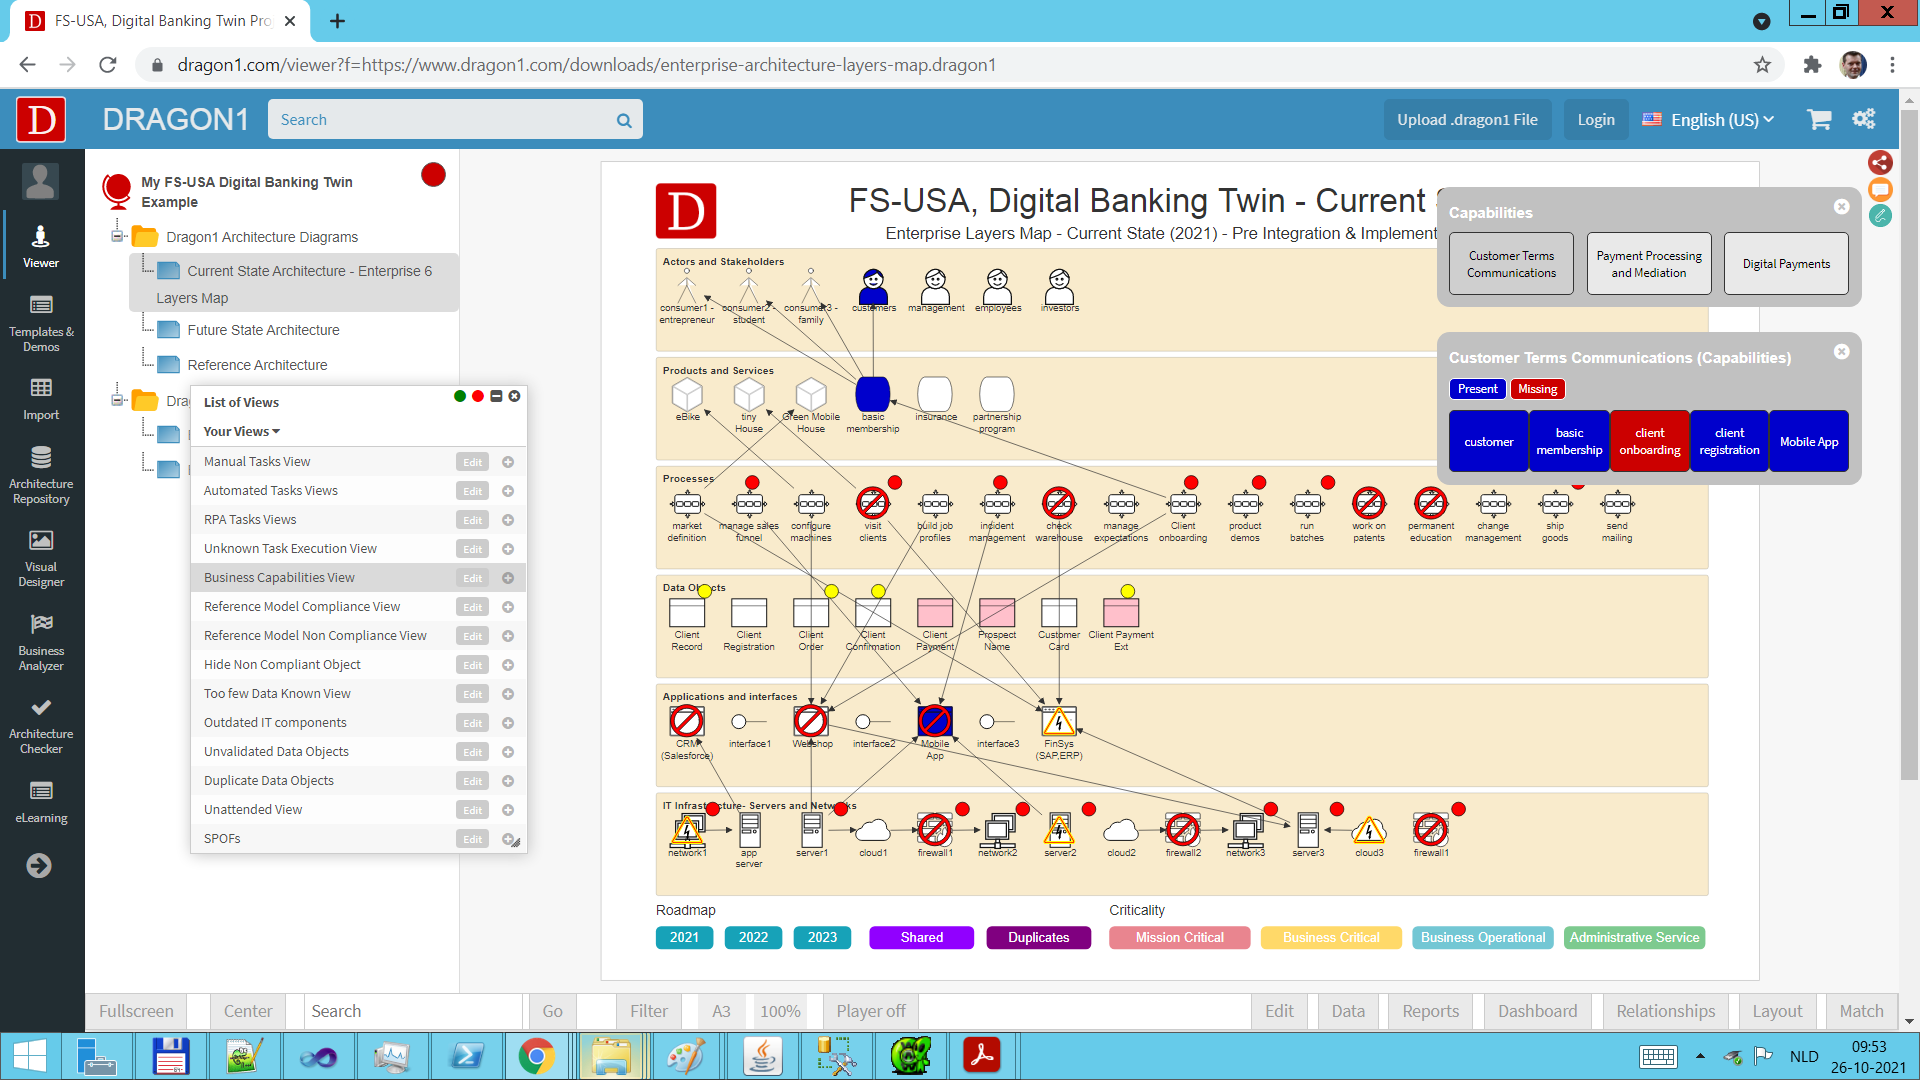This screenshot has height=1080, width=1920.
Task: Select the basic membership product shape
Action: [873, 393]
